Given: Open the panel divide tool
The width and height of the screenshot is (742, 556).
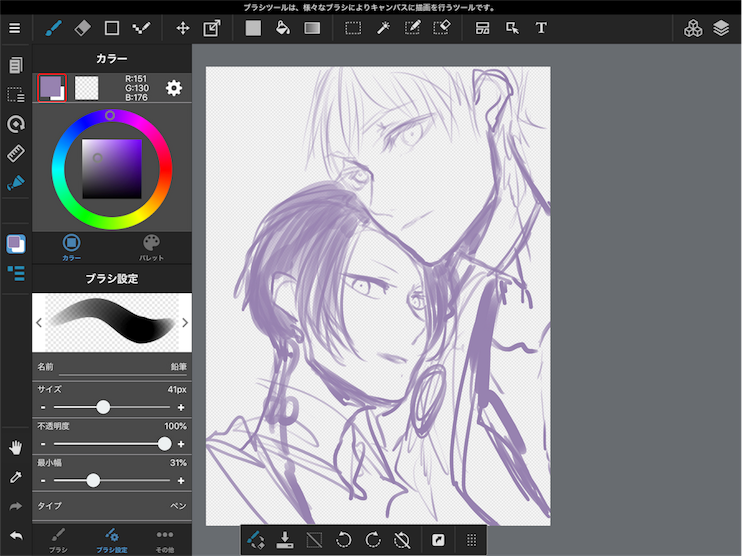Looking at the screenshot, I should click(x=482, y=28).
